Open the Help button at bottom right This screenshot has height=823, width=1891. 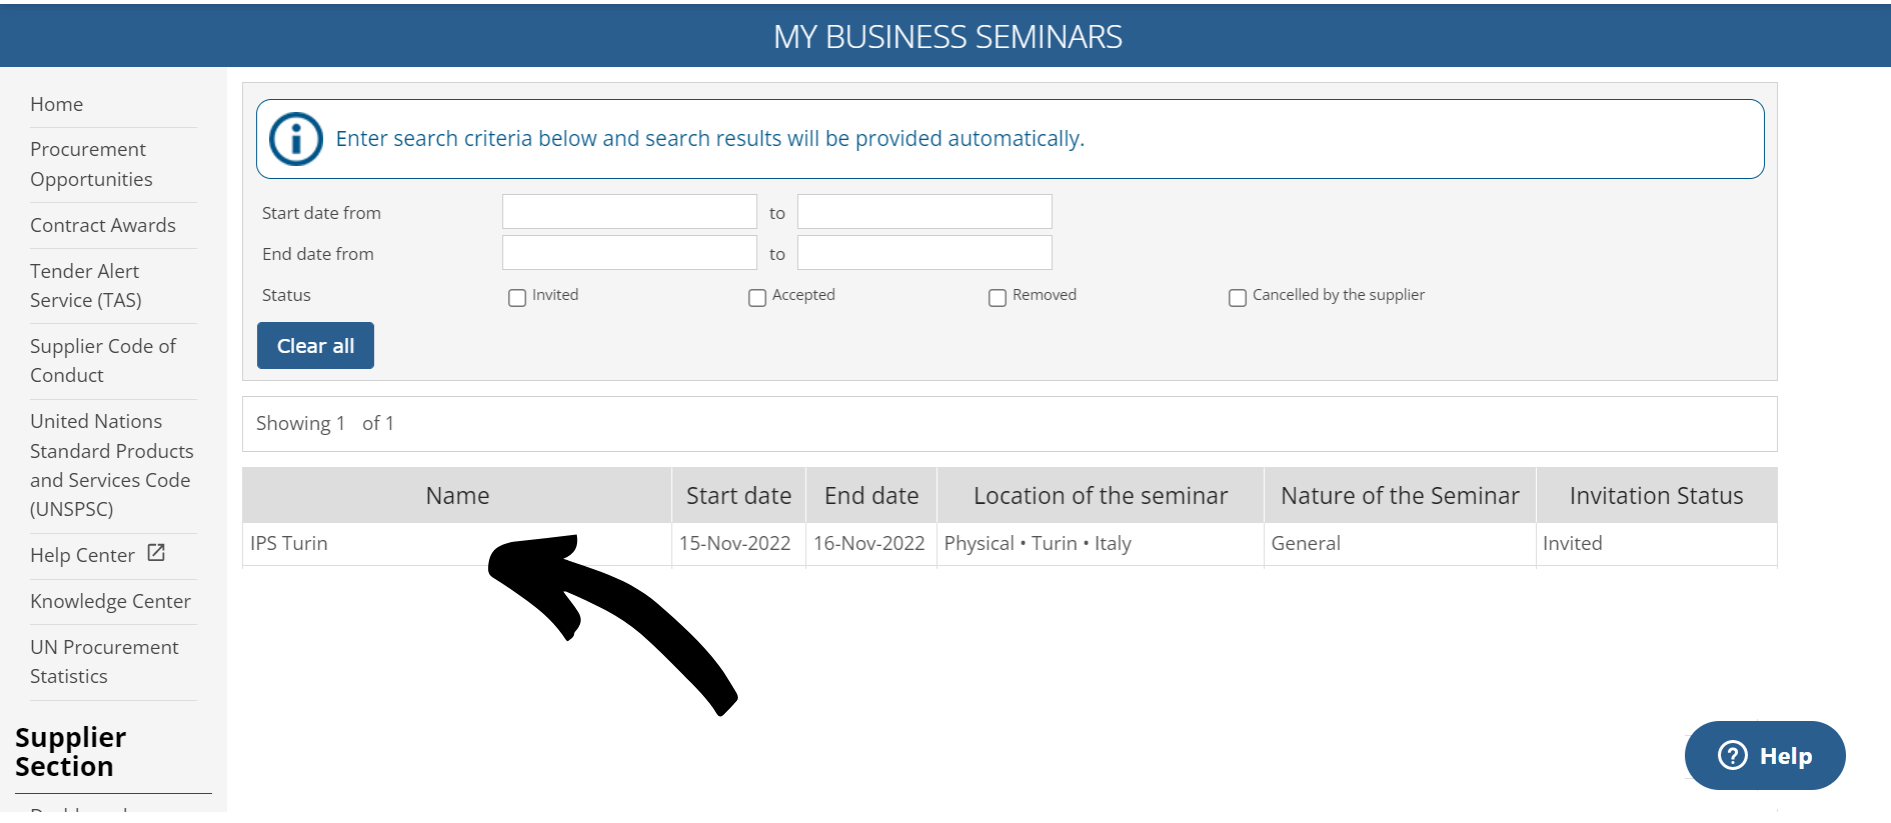tap(1765, 755)
